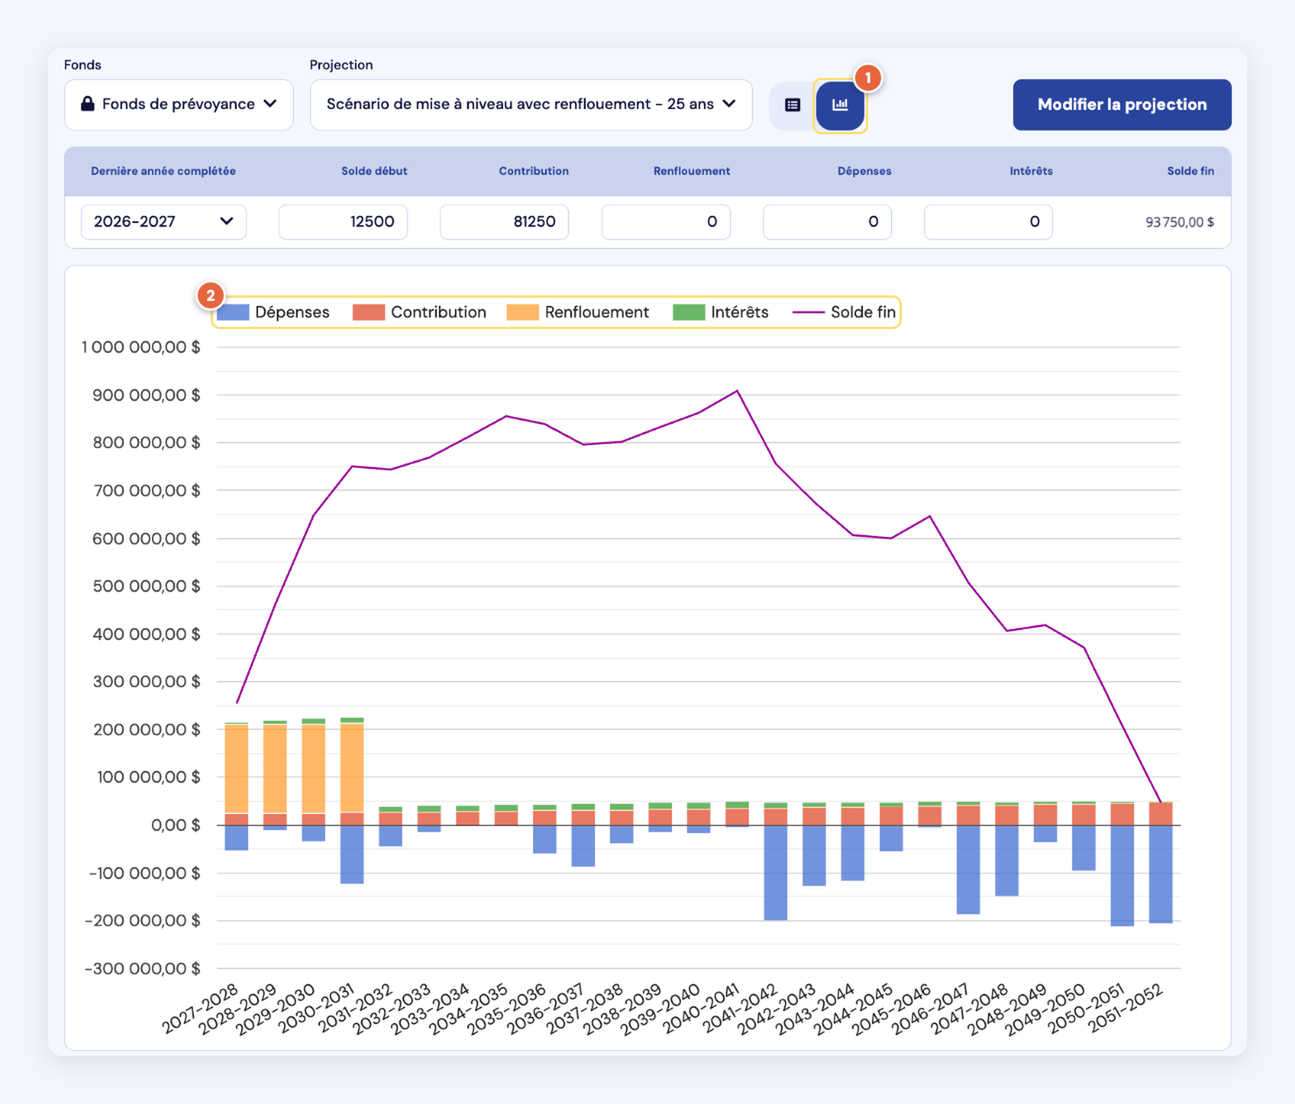1295x1104 pixels.
Task: Click the 2027-2028 axis label
Action: point(202,1008)
